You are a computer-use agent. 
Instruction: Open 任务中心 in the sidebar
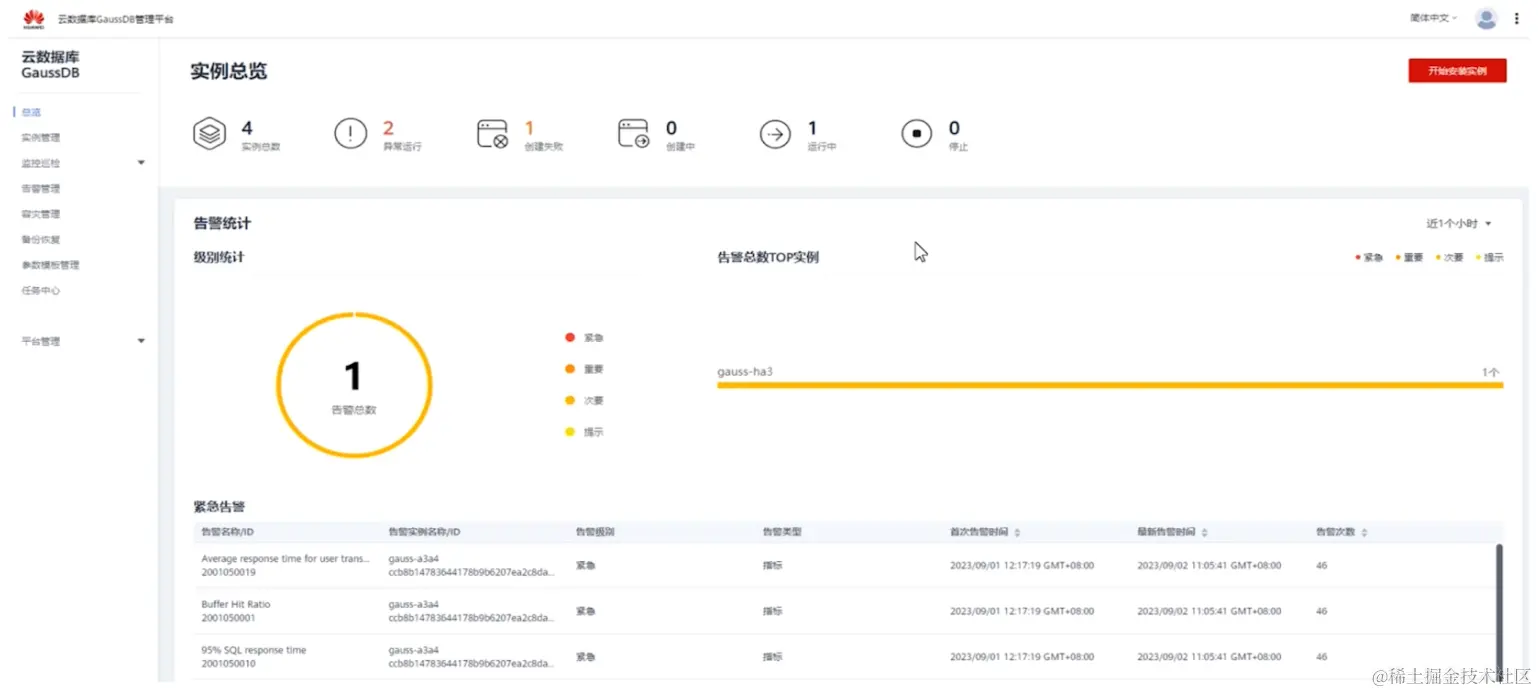(x=41, y=291)
